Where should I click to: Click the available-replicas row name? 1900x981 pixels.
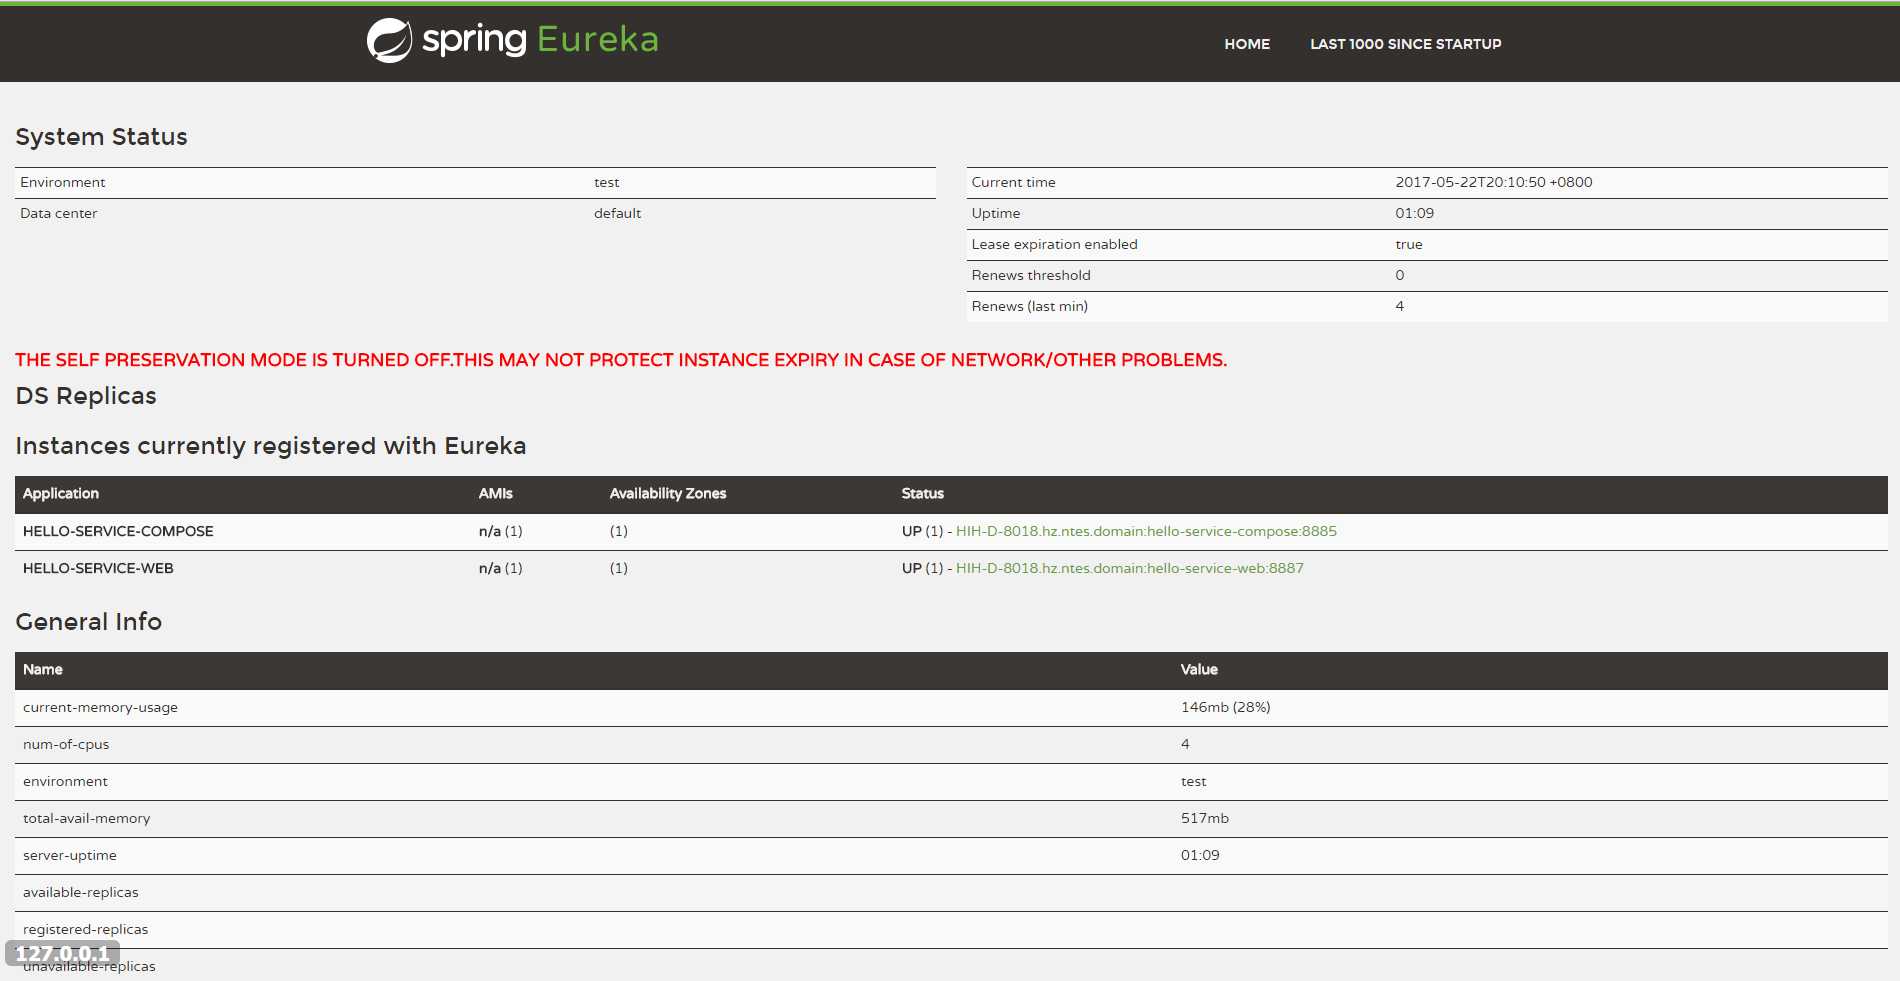[80, 892]
